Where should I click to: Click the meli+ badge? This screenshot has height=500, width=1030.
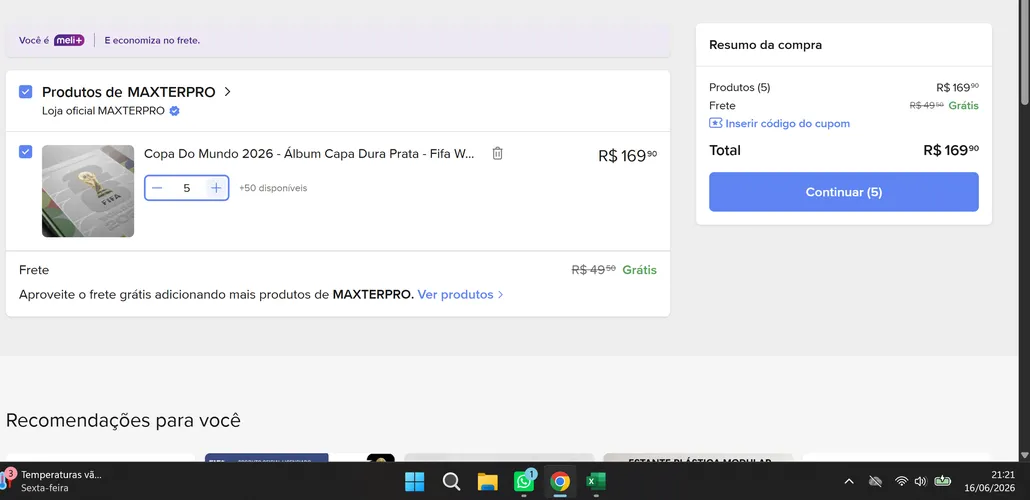[69, 40]
